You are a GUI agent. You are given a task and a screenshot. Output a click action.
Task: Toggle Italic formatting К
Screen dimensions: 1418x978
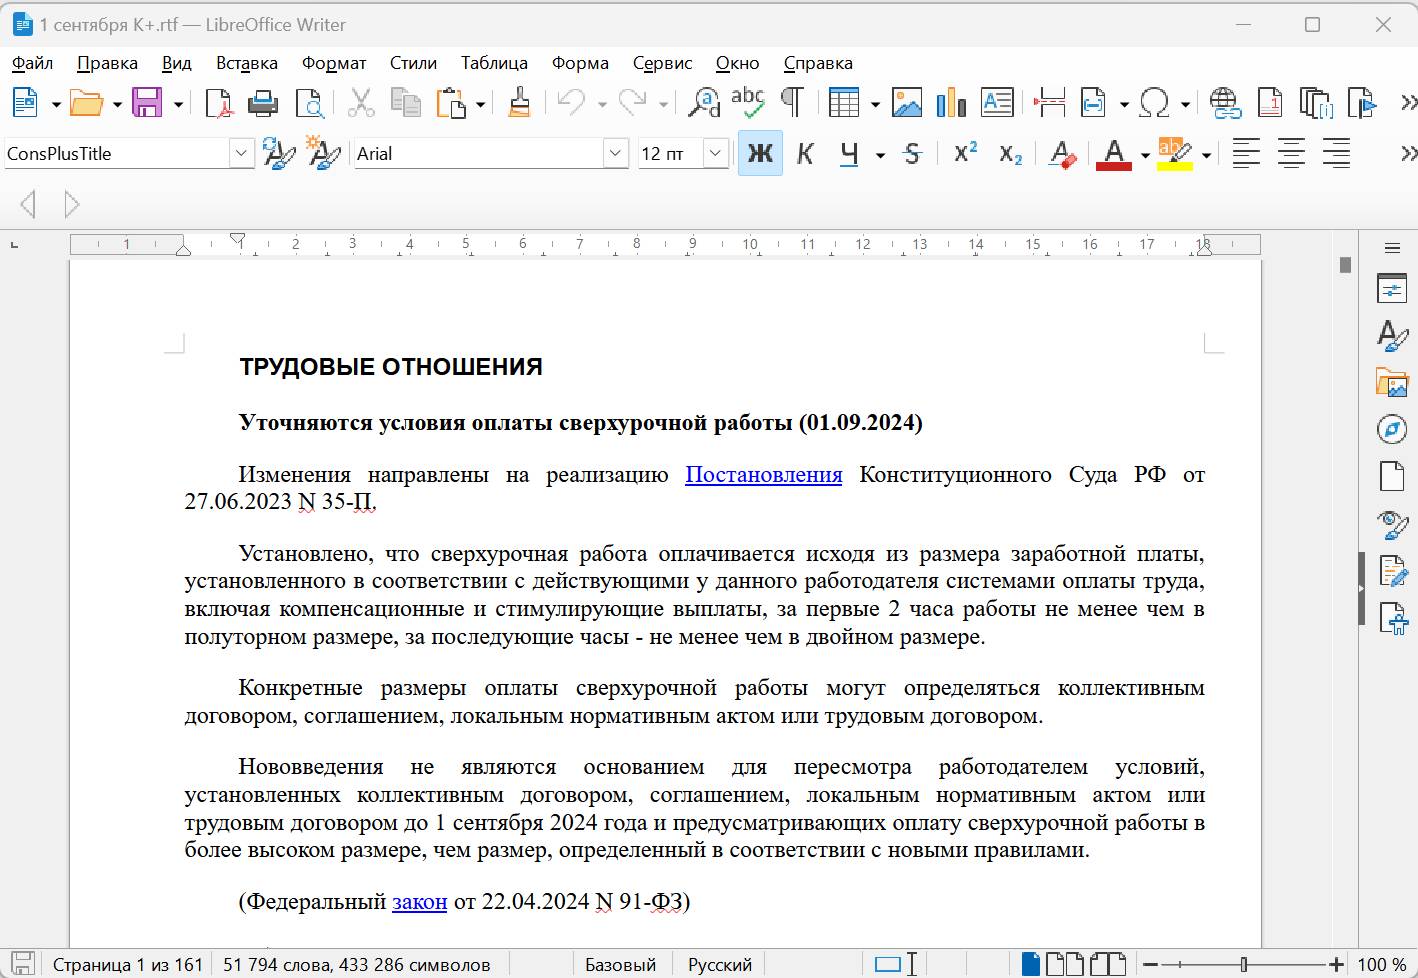point(805,153)
